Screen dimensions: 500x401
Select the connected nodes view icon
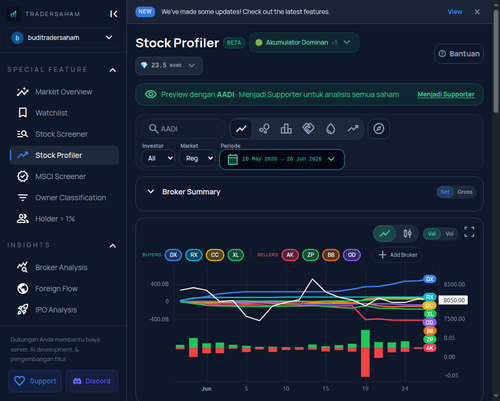click(x=264, y=129)
